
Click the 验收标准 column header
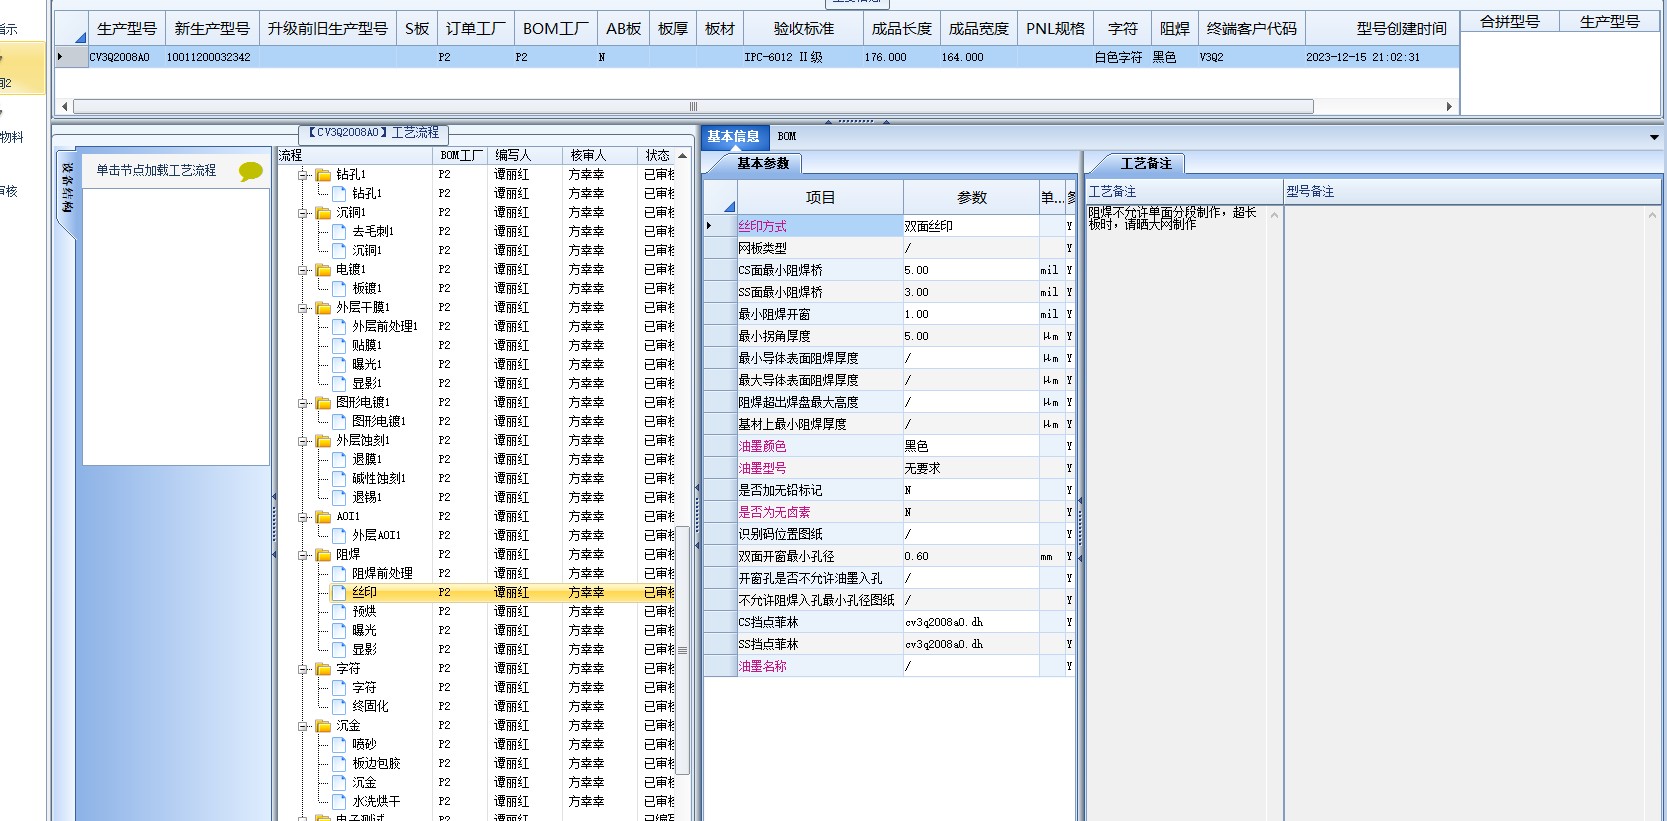[x=803, y=29]
